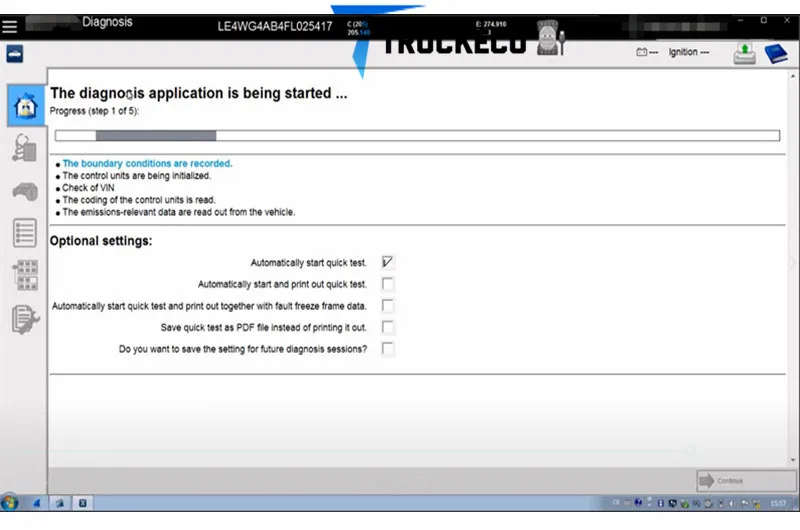Click the second pinned taskbar app icon
Image resolution: width=800 pixels, height=530 pixels.
60,503
